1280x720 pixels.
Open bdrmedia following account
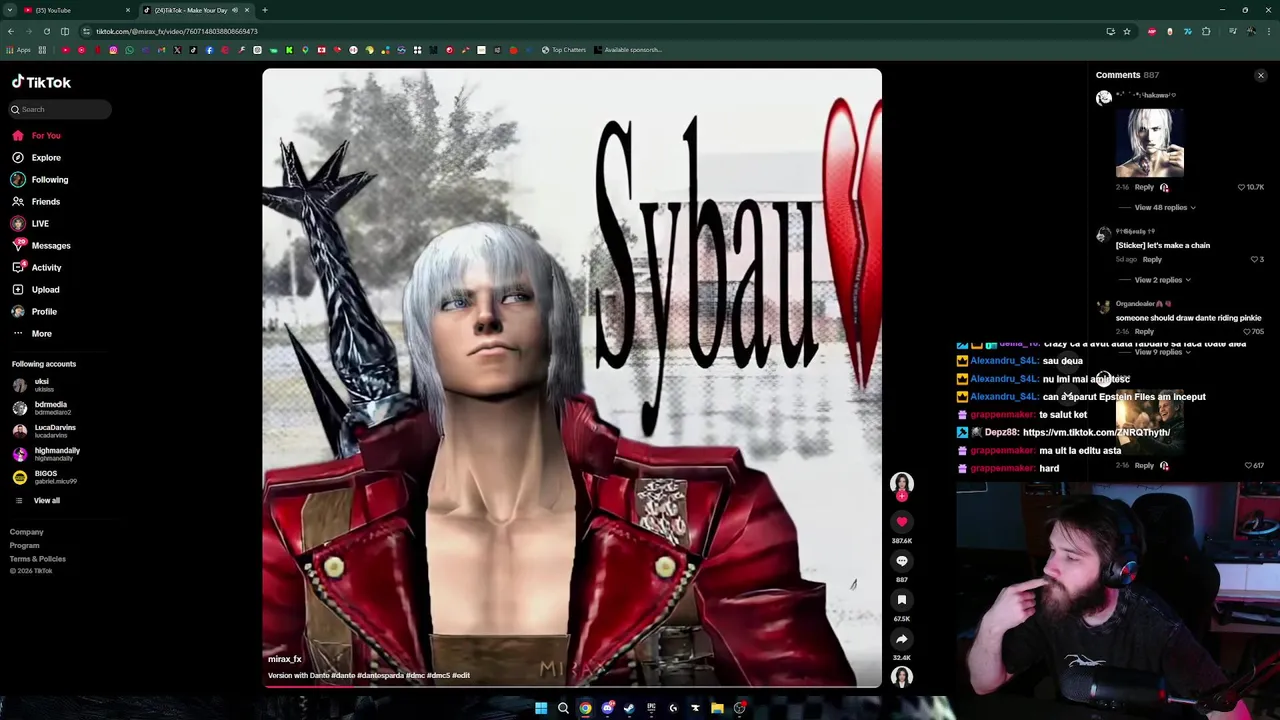pos(42,408)
